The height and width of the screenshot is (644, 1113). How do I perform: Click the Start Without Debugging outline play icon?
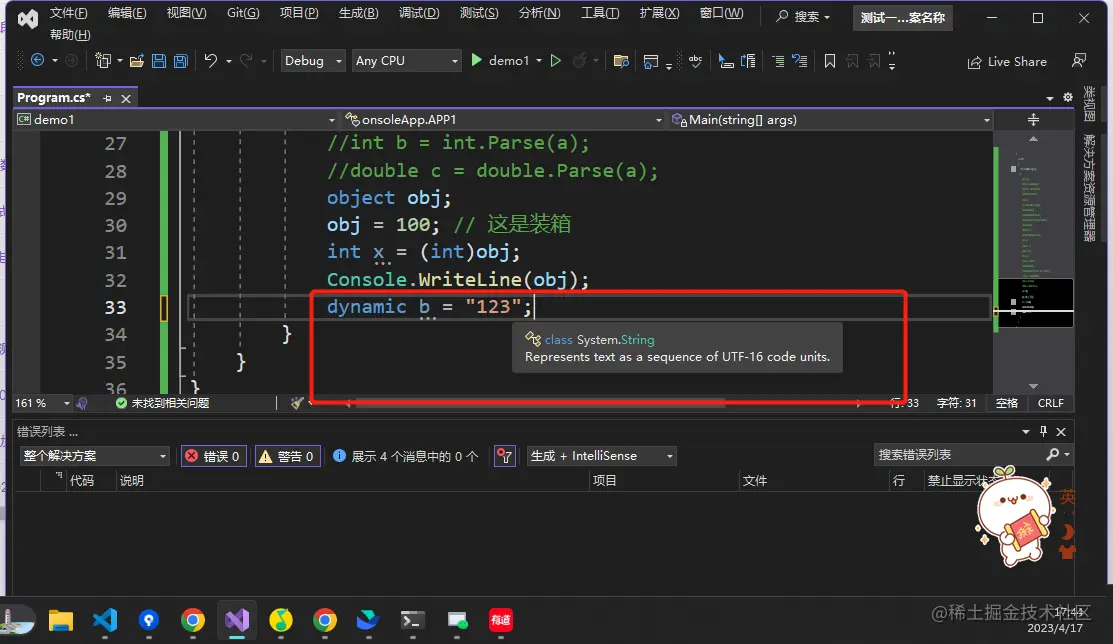(556, 61)
